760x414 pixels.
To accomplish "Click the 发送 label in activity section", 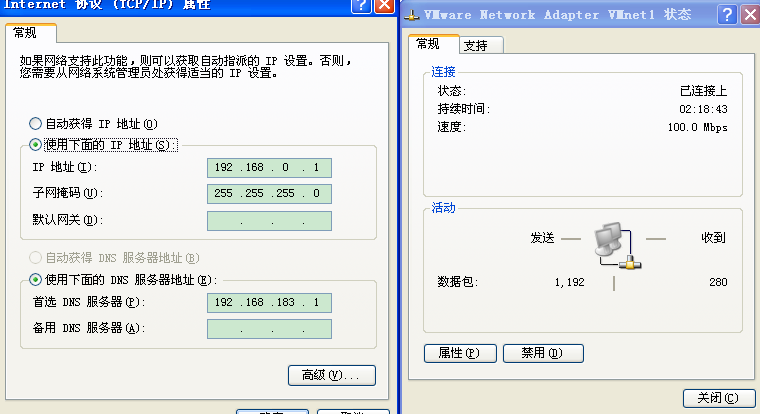I will point(542,238).
